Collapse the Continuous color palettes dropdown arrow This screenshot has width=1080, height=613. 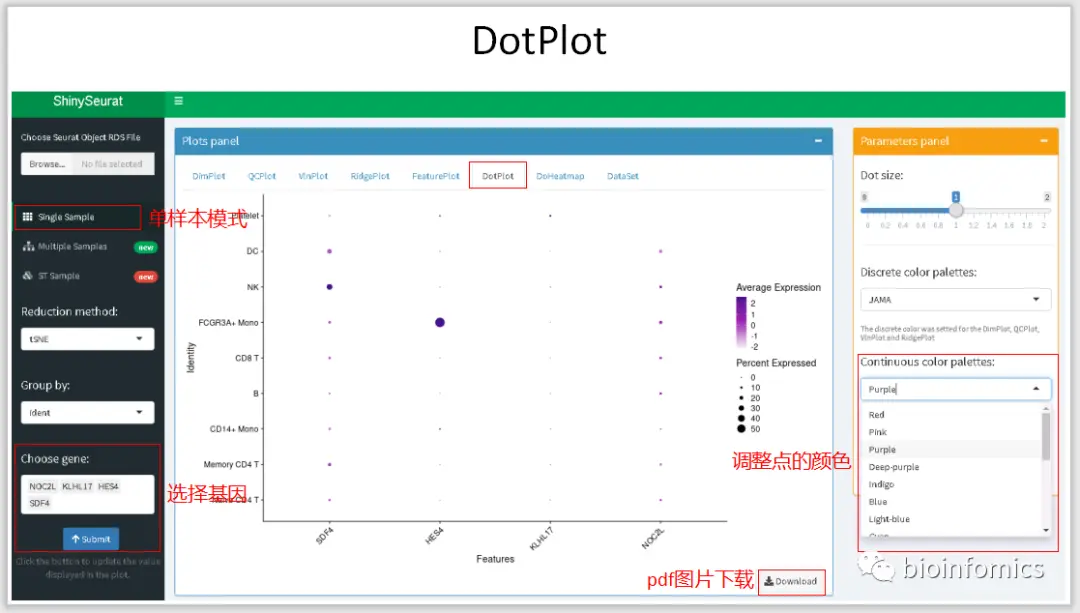tap(1036, 389)
